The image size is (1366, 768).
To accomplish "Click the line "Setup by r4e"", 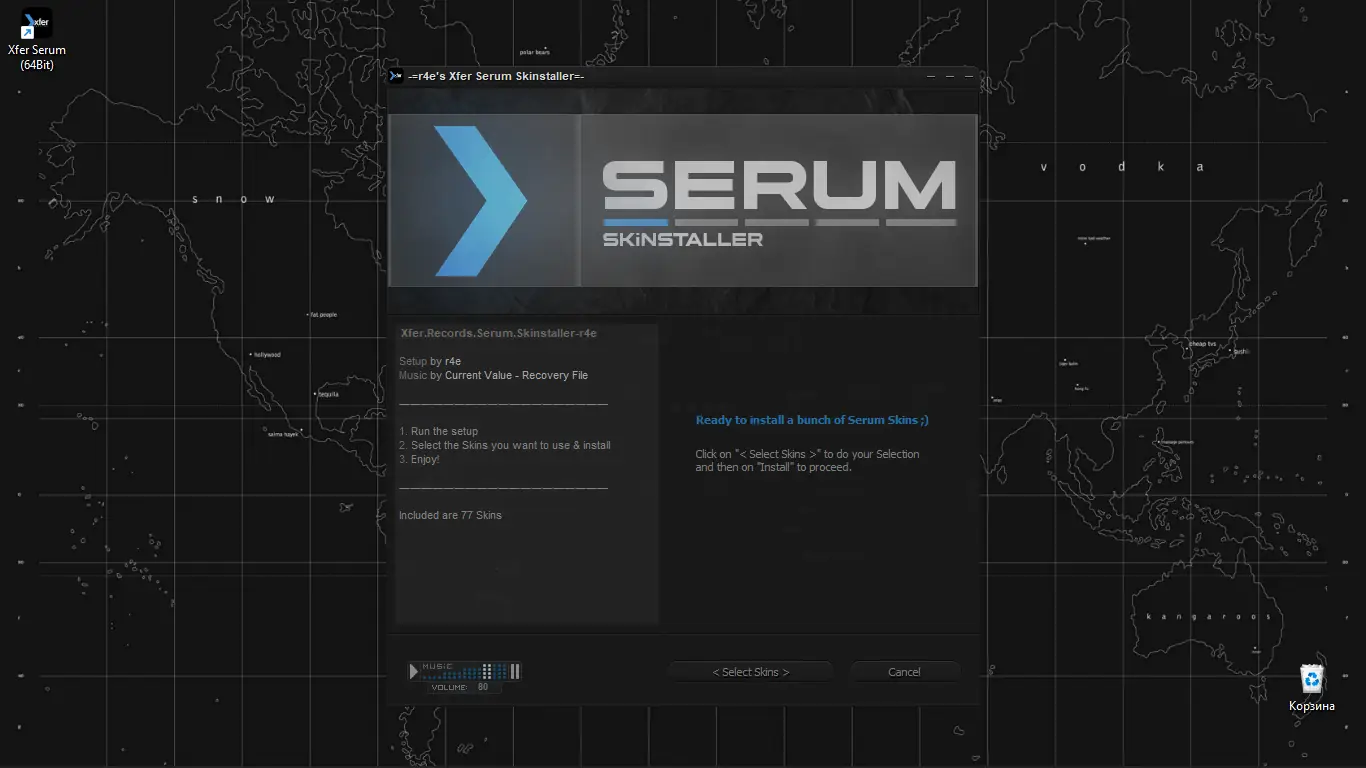I will pyautogui.click(x=430, y=361).
